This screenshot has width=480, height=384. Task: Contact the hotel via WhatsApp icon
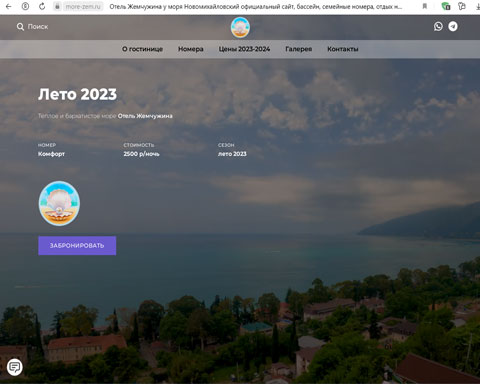438,26
